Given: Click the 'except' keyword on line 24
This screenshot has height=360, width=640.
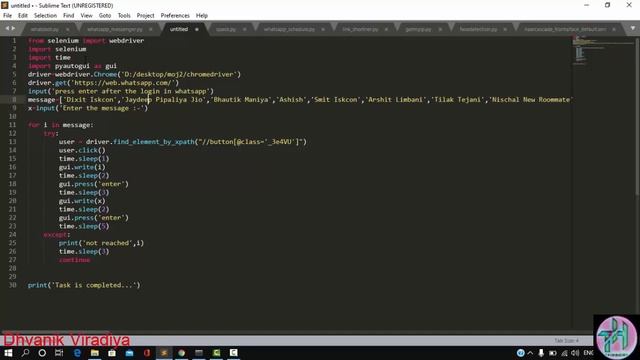Looking at the screenshot, I should (x=55, y=235).
